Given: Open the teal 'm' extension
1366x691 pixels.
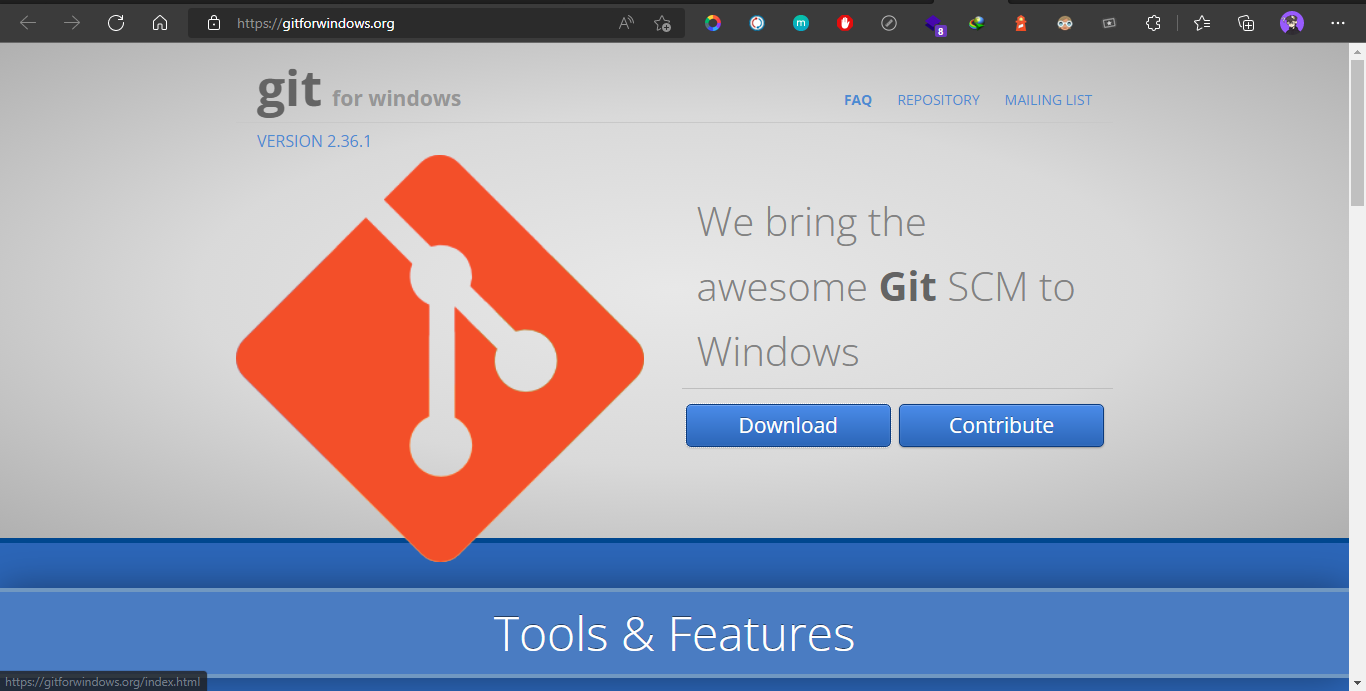Looking at the screenshot, I should 801,23.
